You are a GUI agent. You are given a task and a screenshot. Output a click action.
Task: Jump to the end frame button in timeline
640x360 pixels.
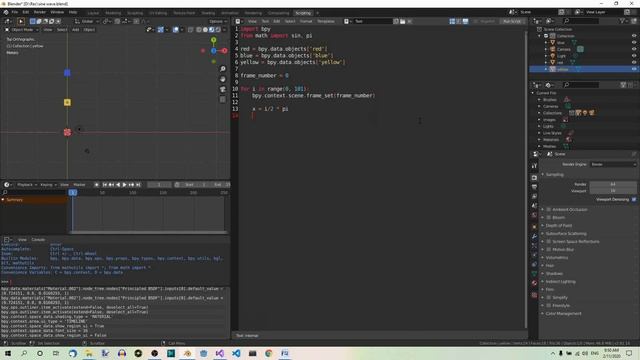[x=138, y=185]
